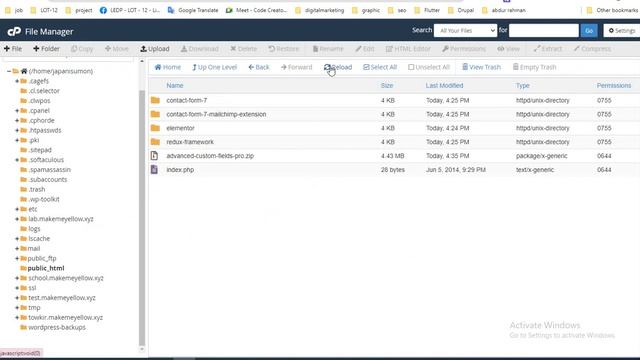
Task: Select public_html in folder tree
Action: (x=46, y=268)
